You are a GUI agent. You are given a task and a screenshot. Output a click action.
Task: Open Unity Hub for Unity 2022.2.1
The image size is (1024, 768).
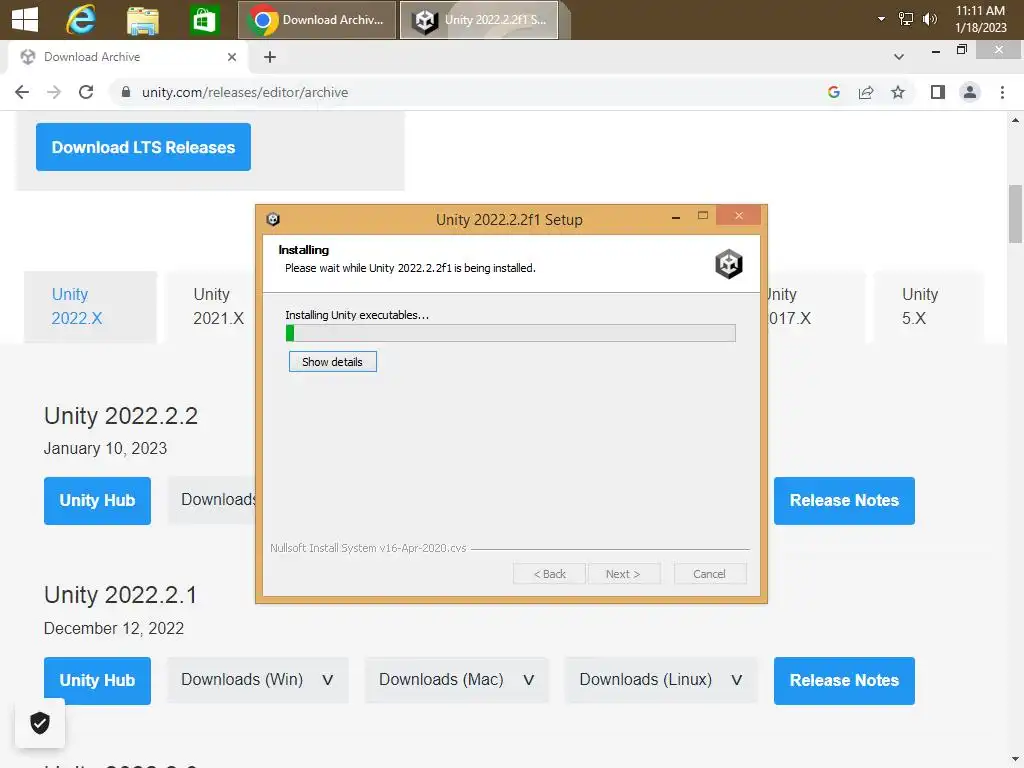coord(97,680)
